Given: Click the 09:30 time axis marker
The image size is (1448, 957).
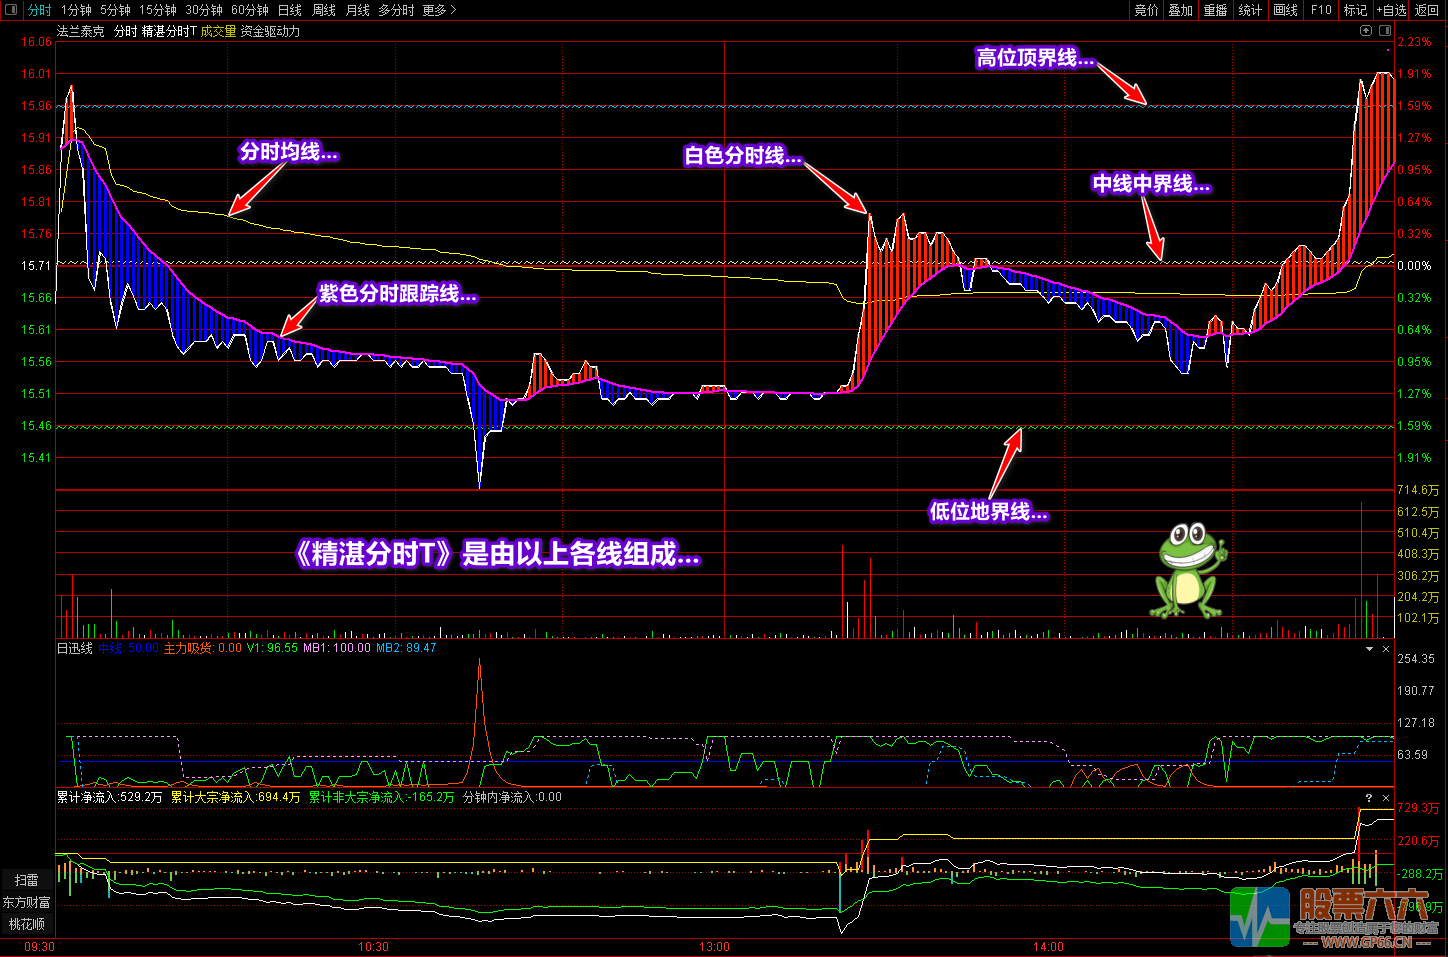Looking at the screenshot, I should tap(39, 946).
